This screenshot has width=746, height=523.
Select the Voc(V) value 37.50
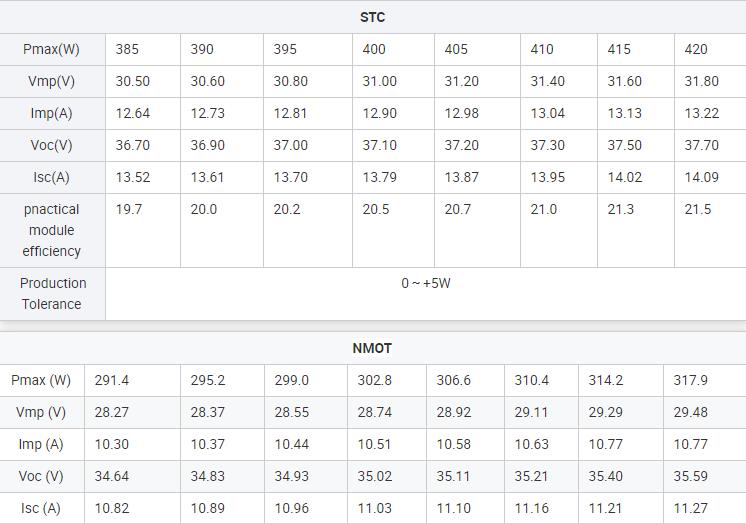click(x=624, y=145)
